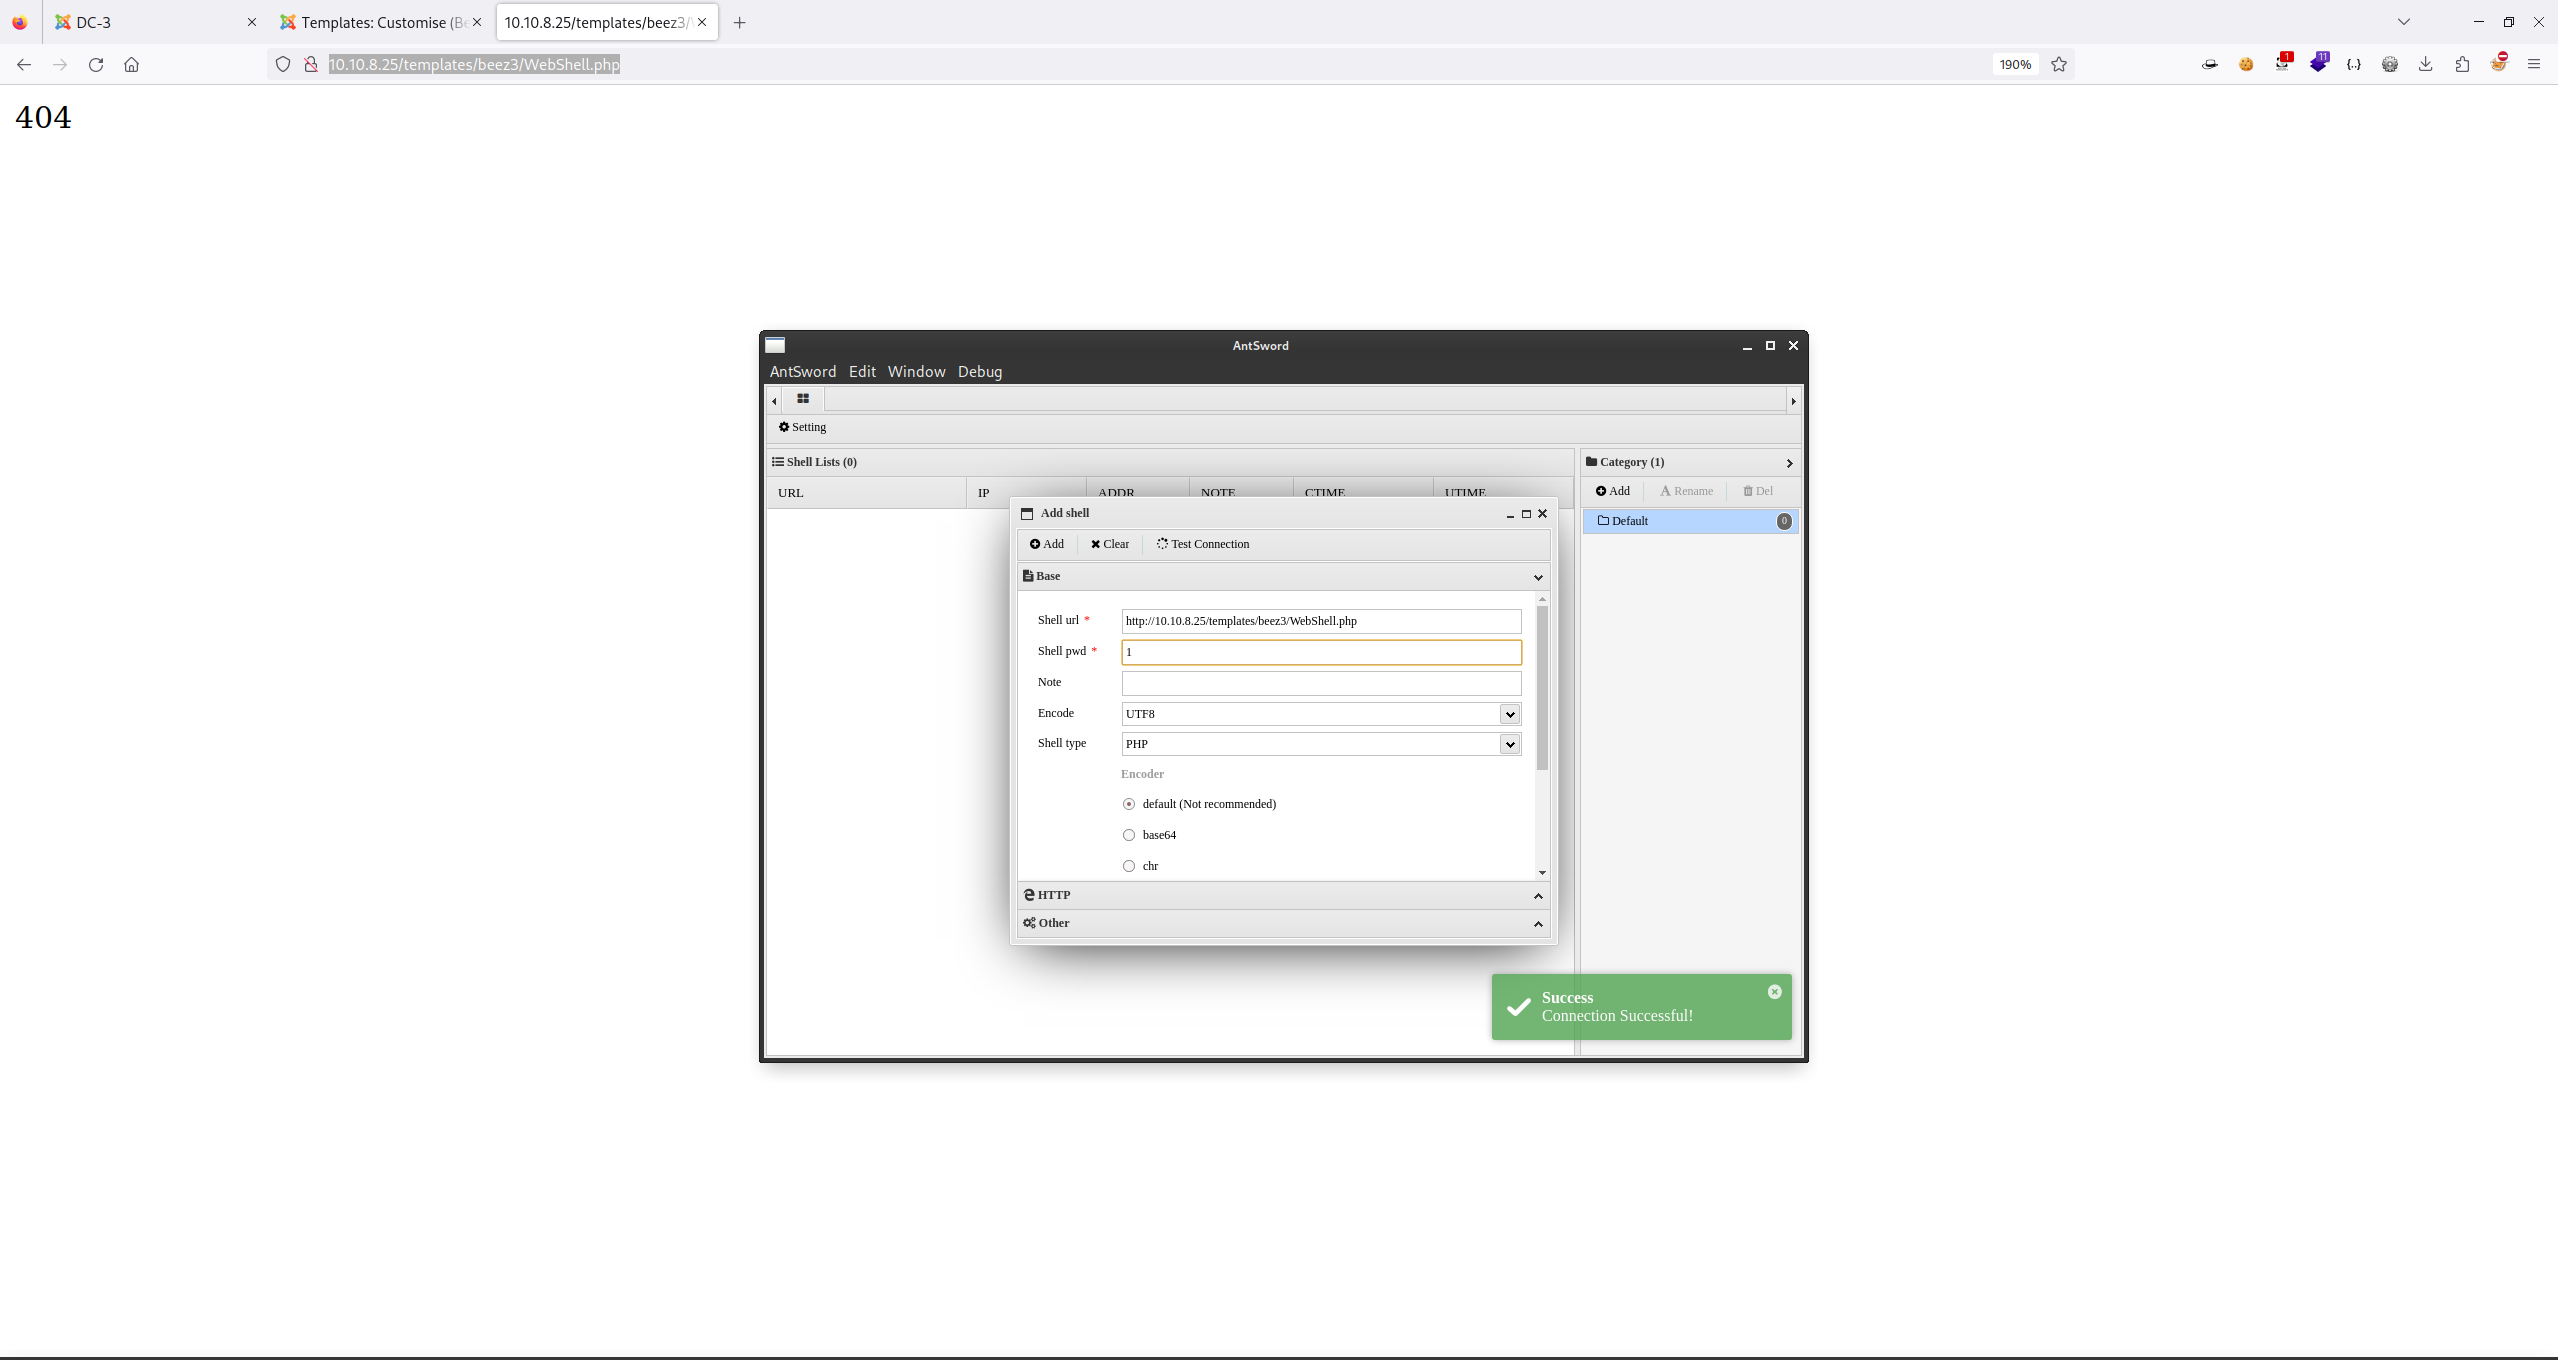This screenshot has width=2558, height=1360.
Task: Click Del in the Category panel
Action: click(x=1758, y=491)
